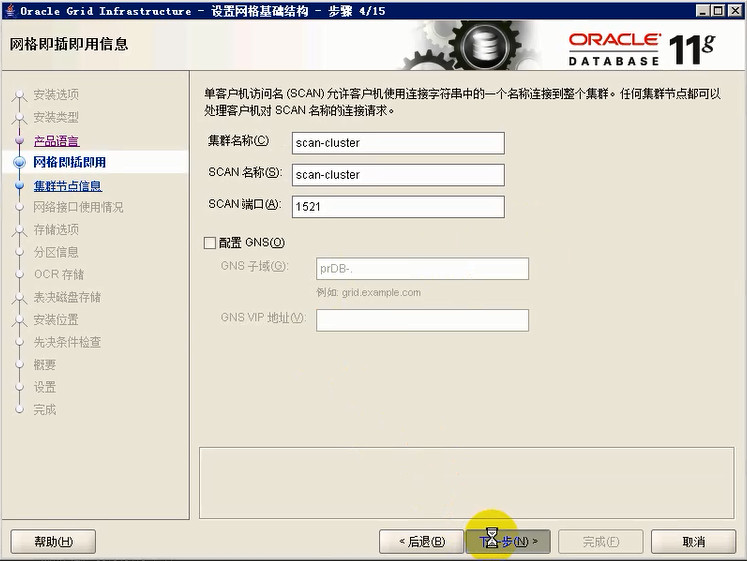
Task: Click the 例如: grid.example.com hint text
Action: (369, 292)
